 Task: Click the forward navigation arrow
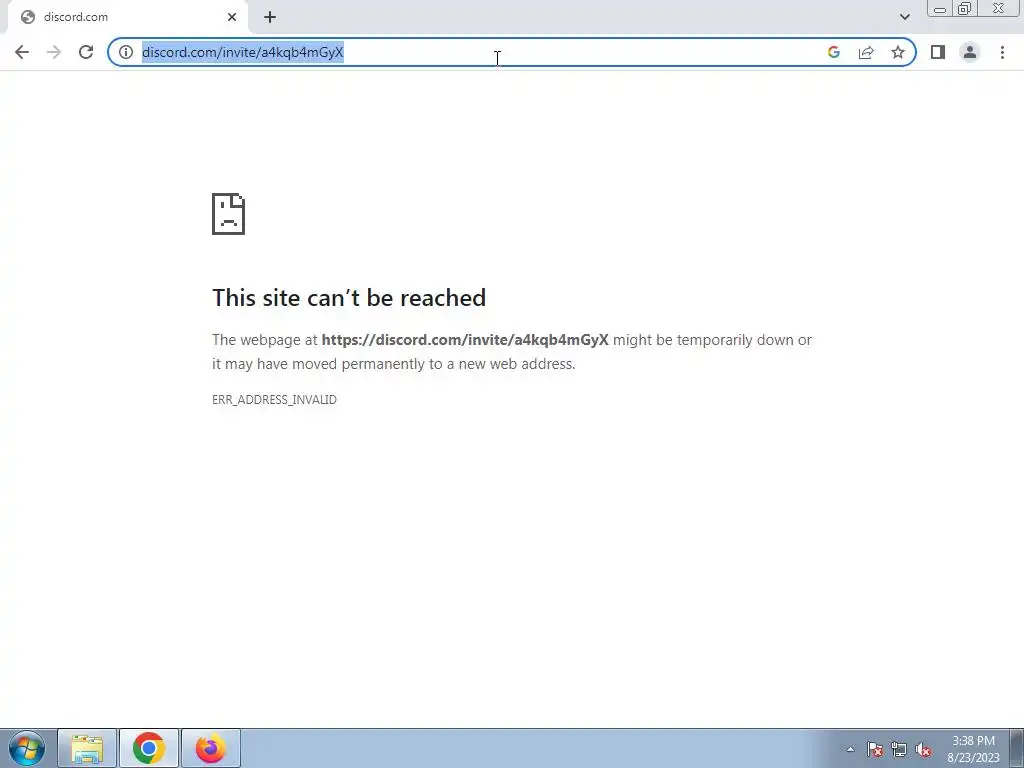54,52
